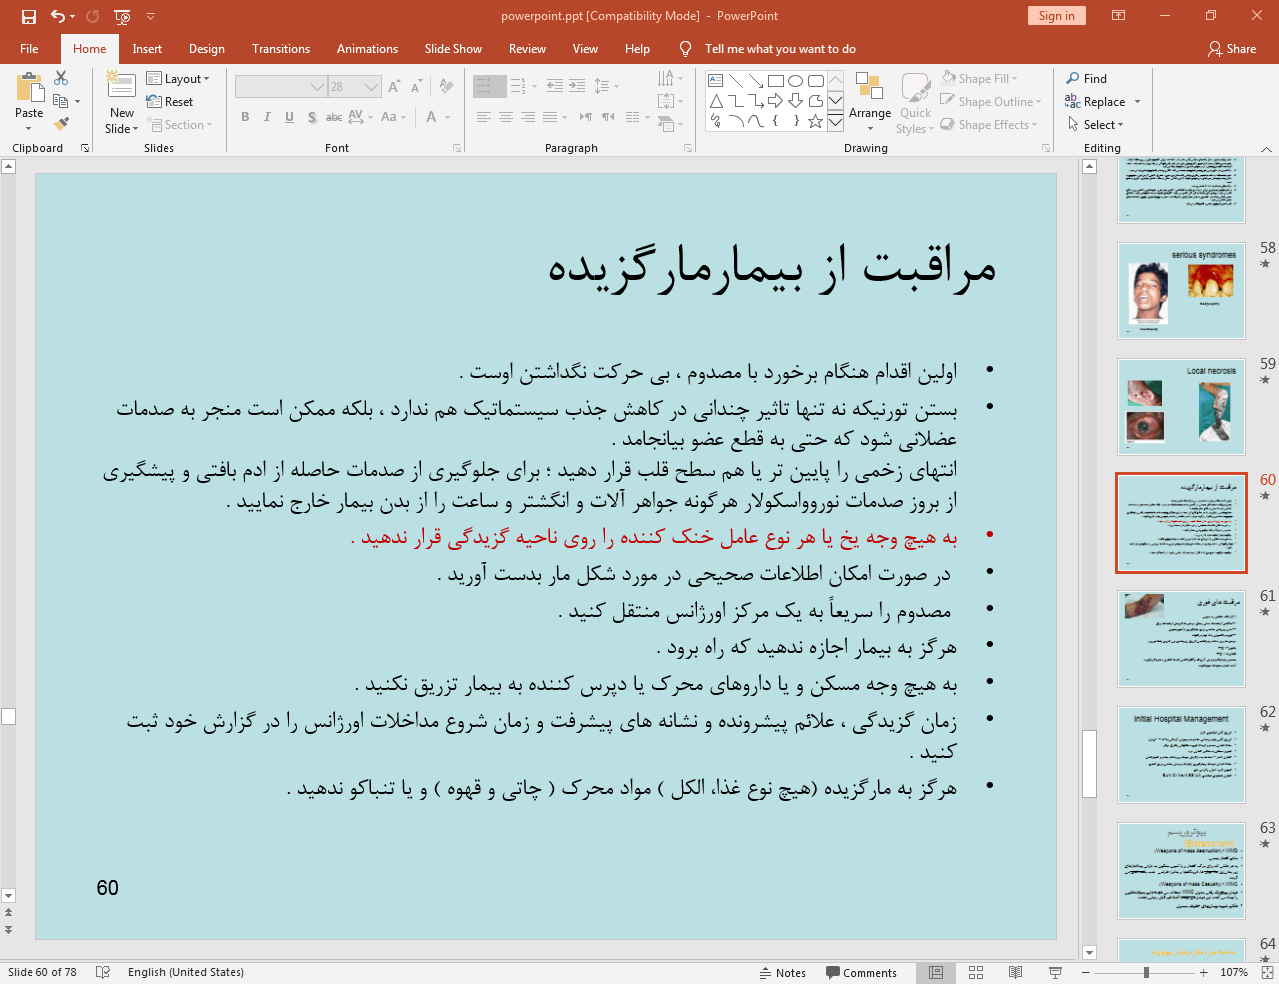Fit slide to current window icon
The image size is (1279, 984).
pyautogui.click(x=1267, y=972)
